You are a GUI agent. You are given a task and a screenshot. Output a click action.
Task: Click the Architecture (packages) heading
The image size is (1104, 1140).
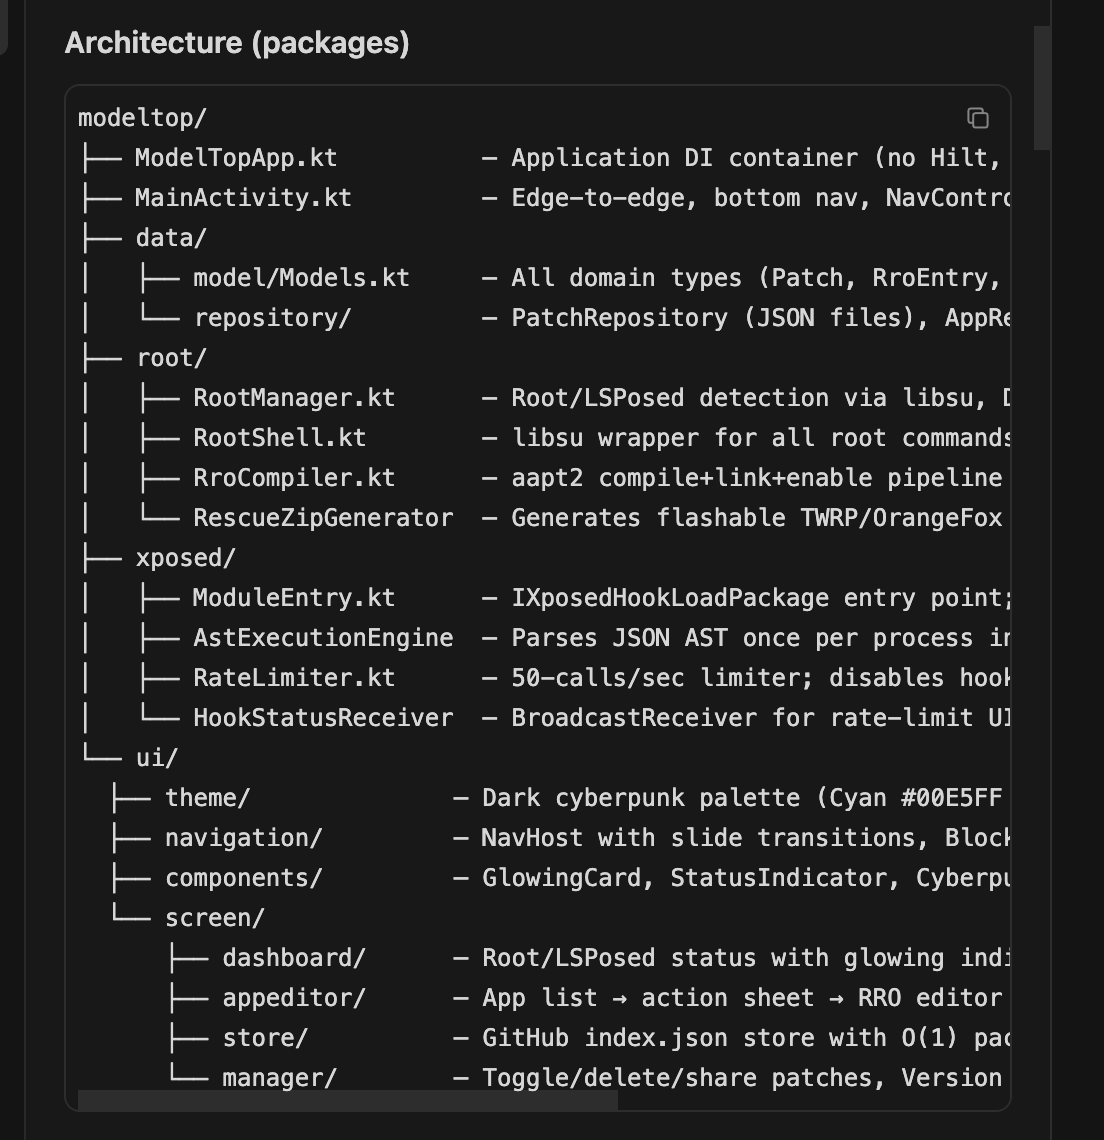237,43
